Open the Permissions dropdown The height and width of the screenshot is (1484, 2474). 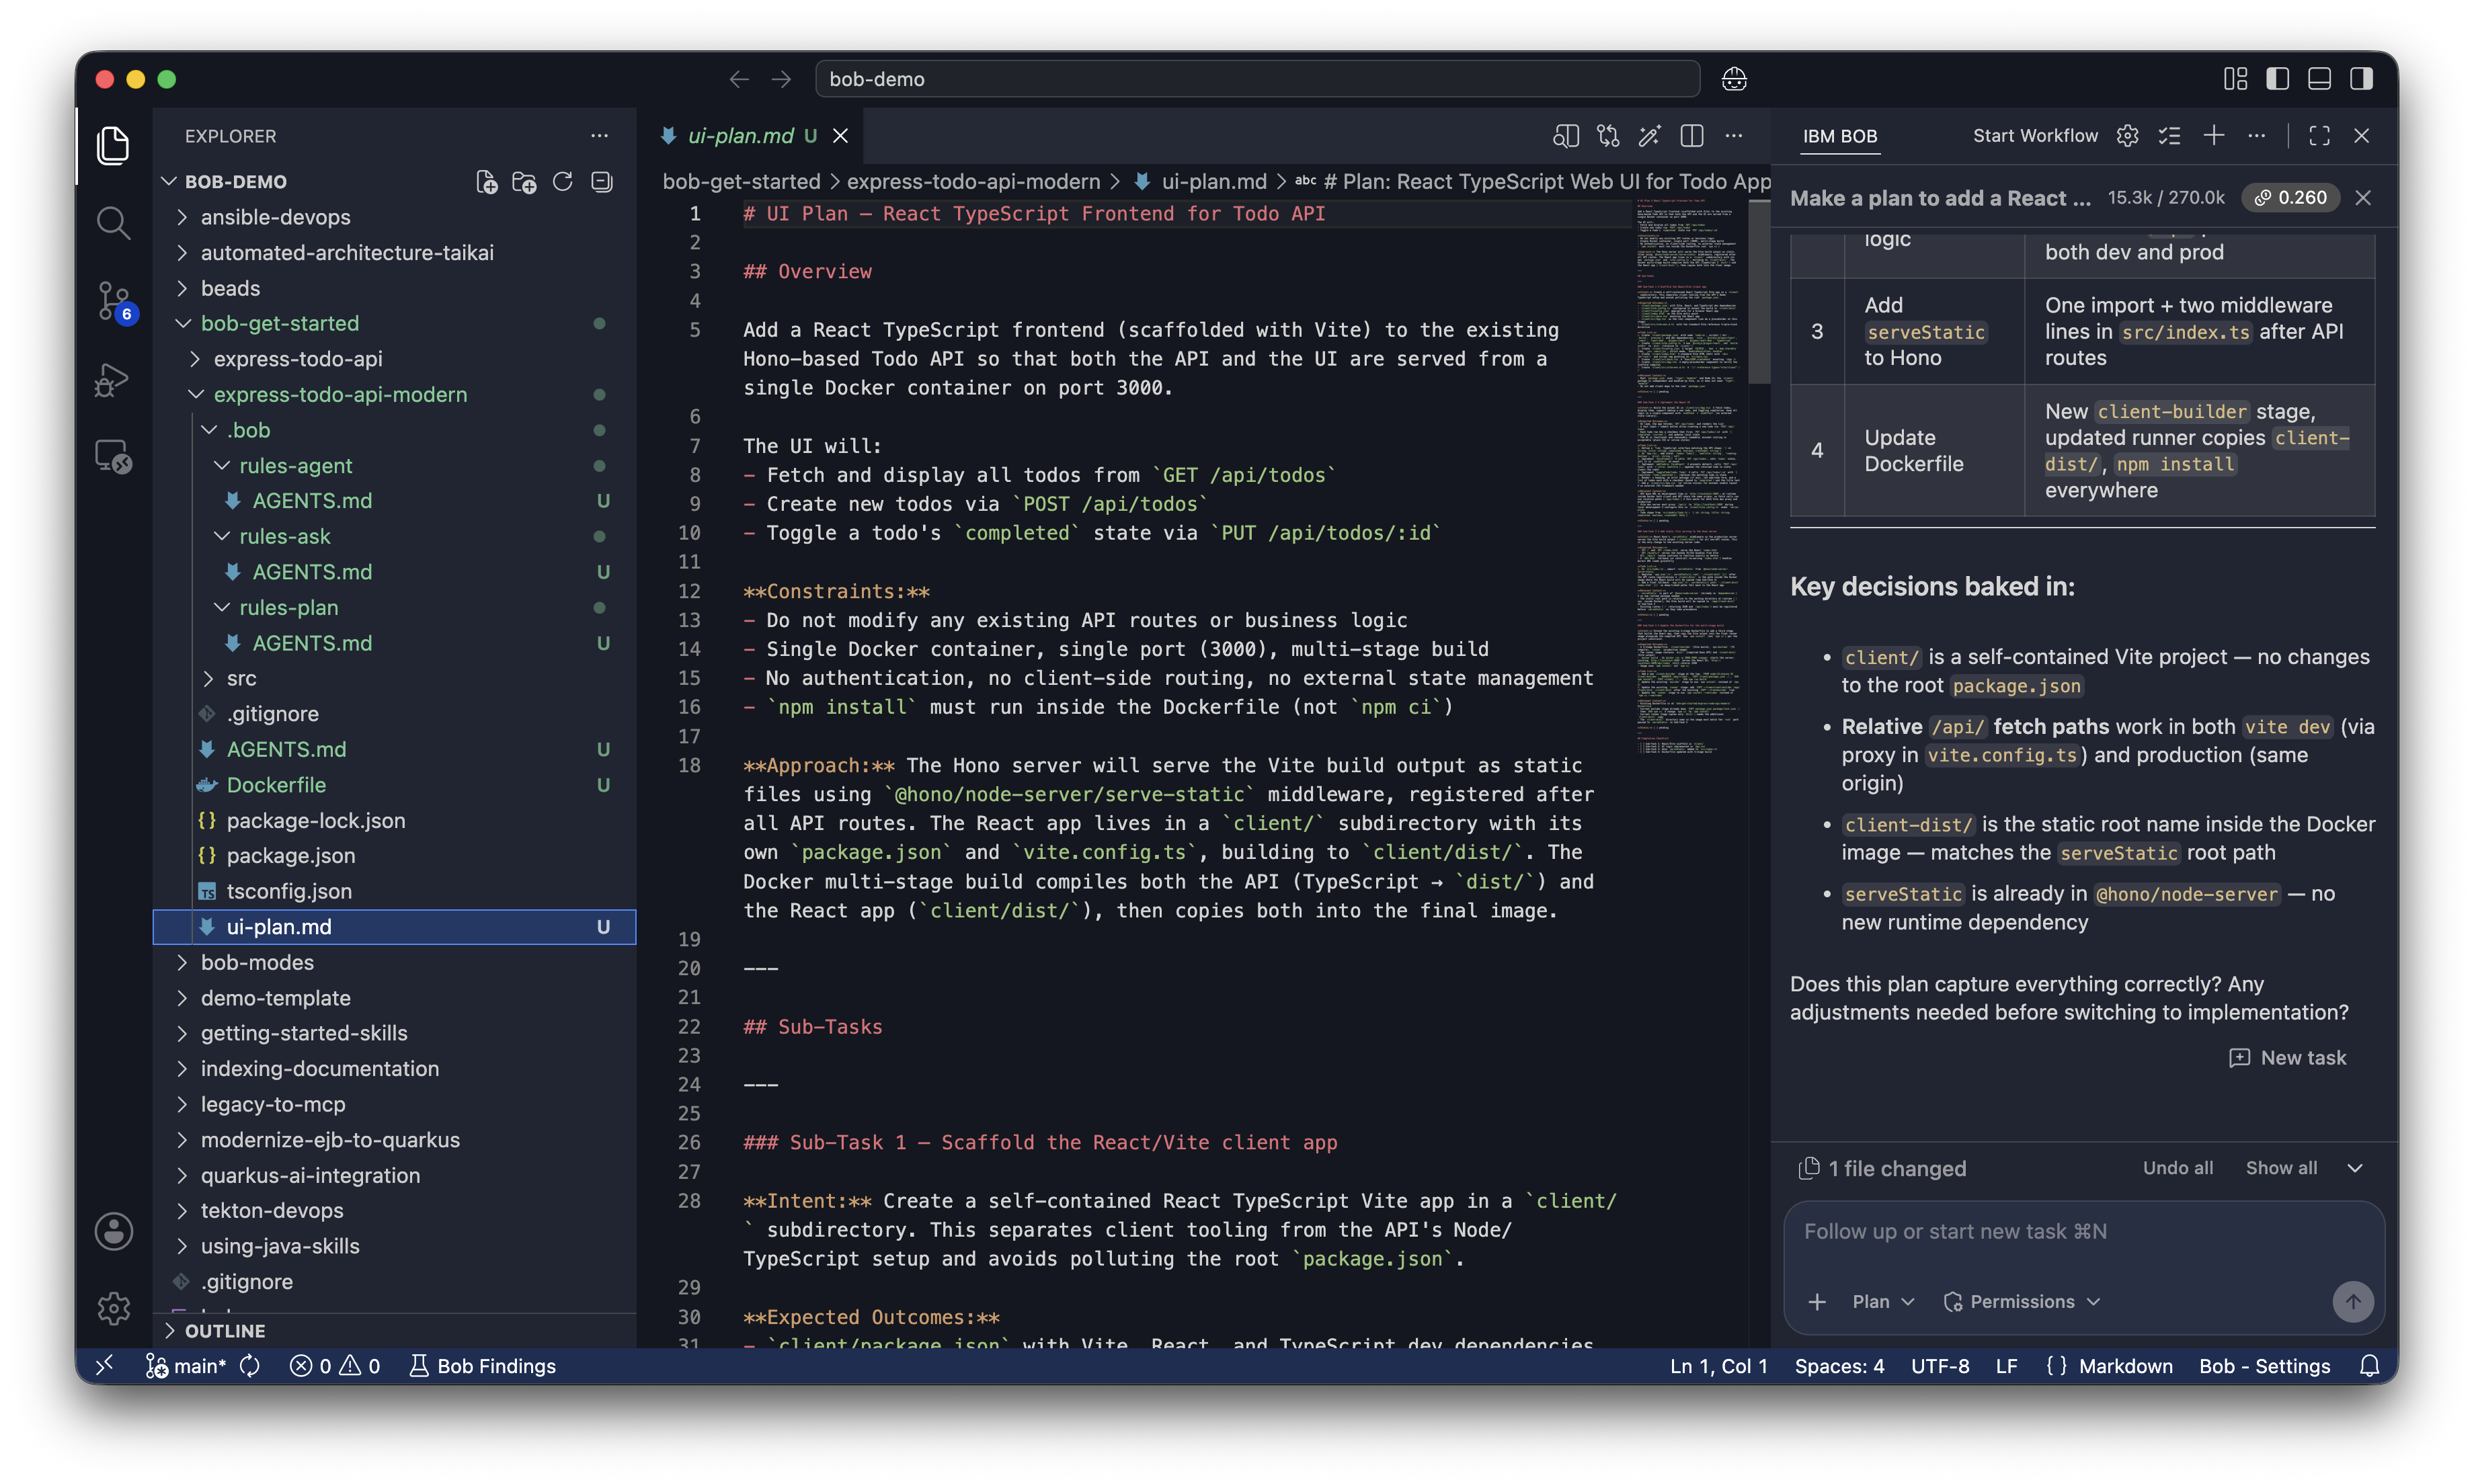click(2021, 1301)
